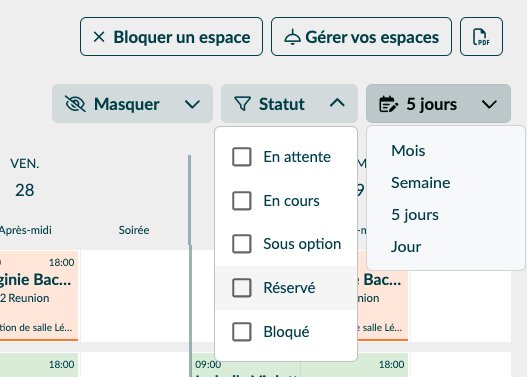Collapse the Statut dropdown arrow
This screenshot has height=377, width=527.
pos(337,103)
